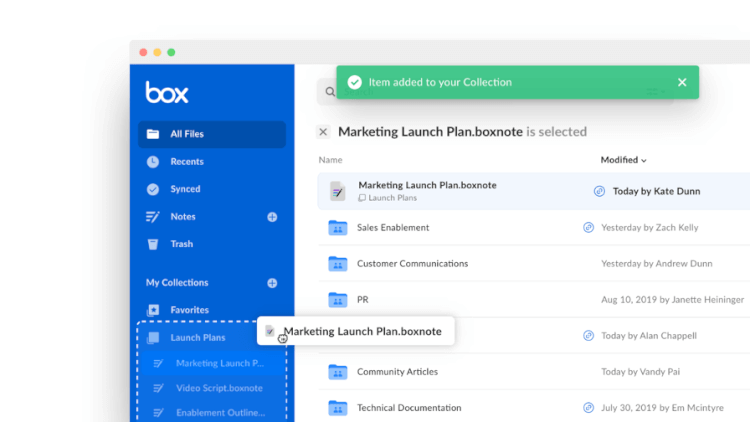
Task: Create a new note with plus icon
Action: click(x=272, y=217)
